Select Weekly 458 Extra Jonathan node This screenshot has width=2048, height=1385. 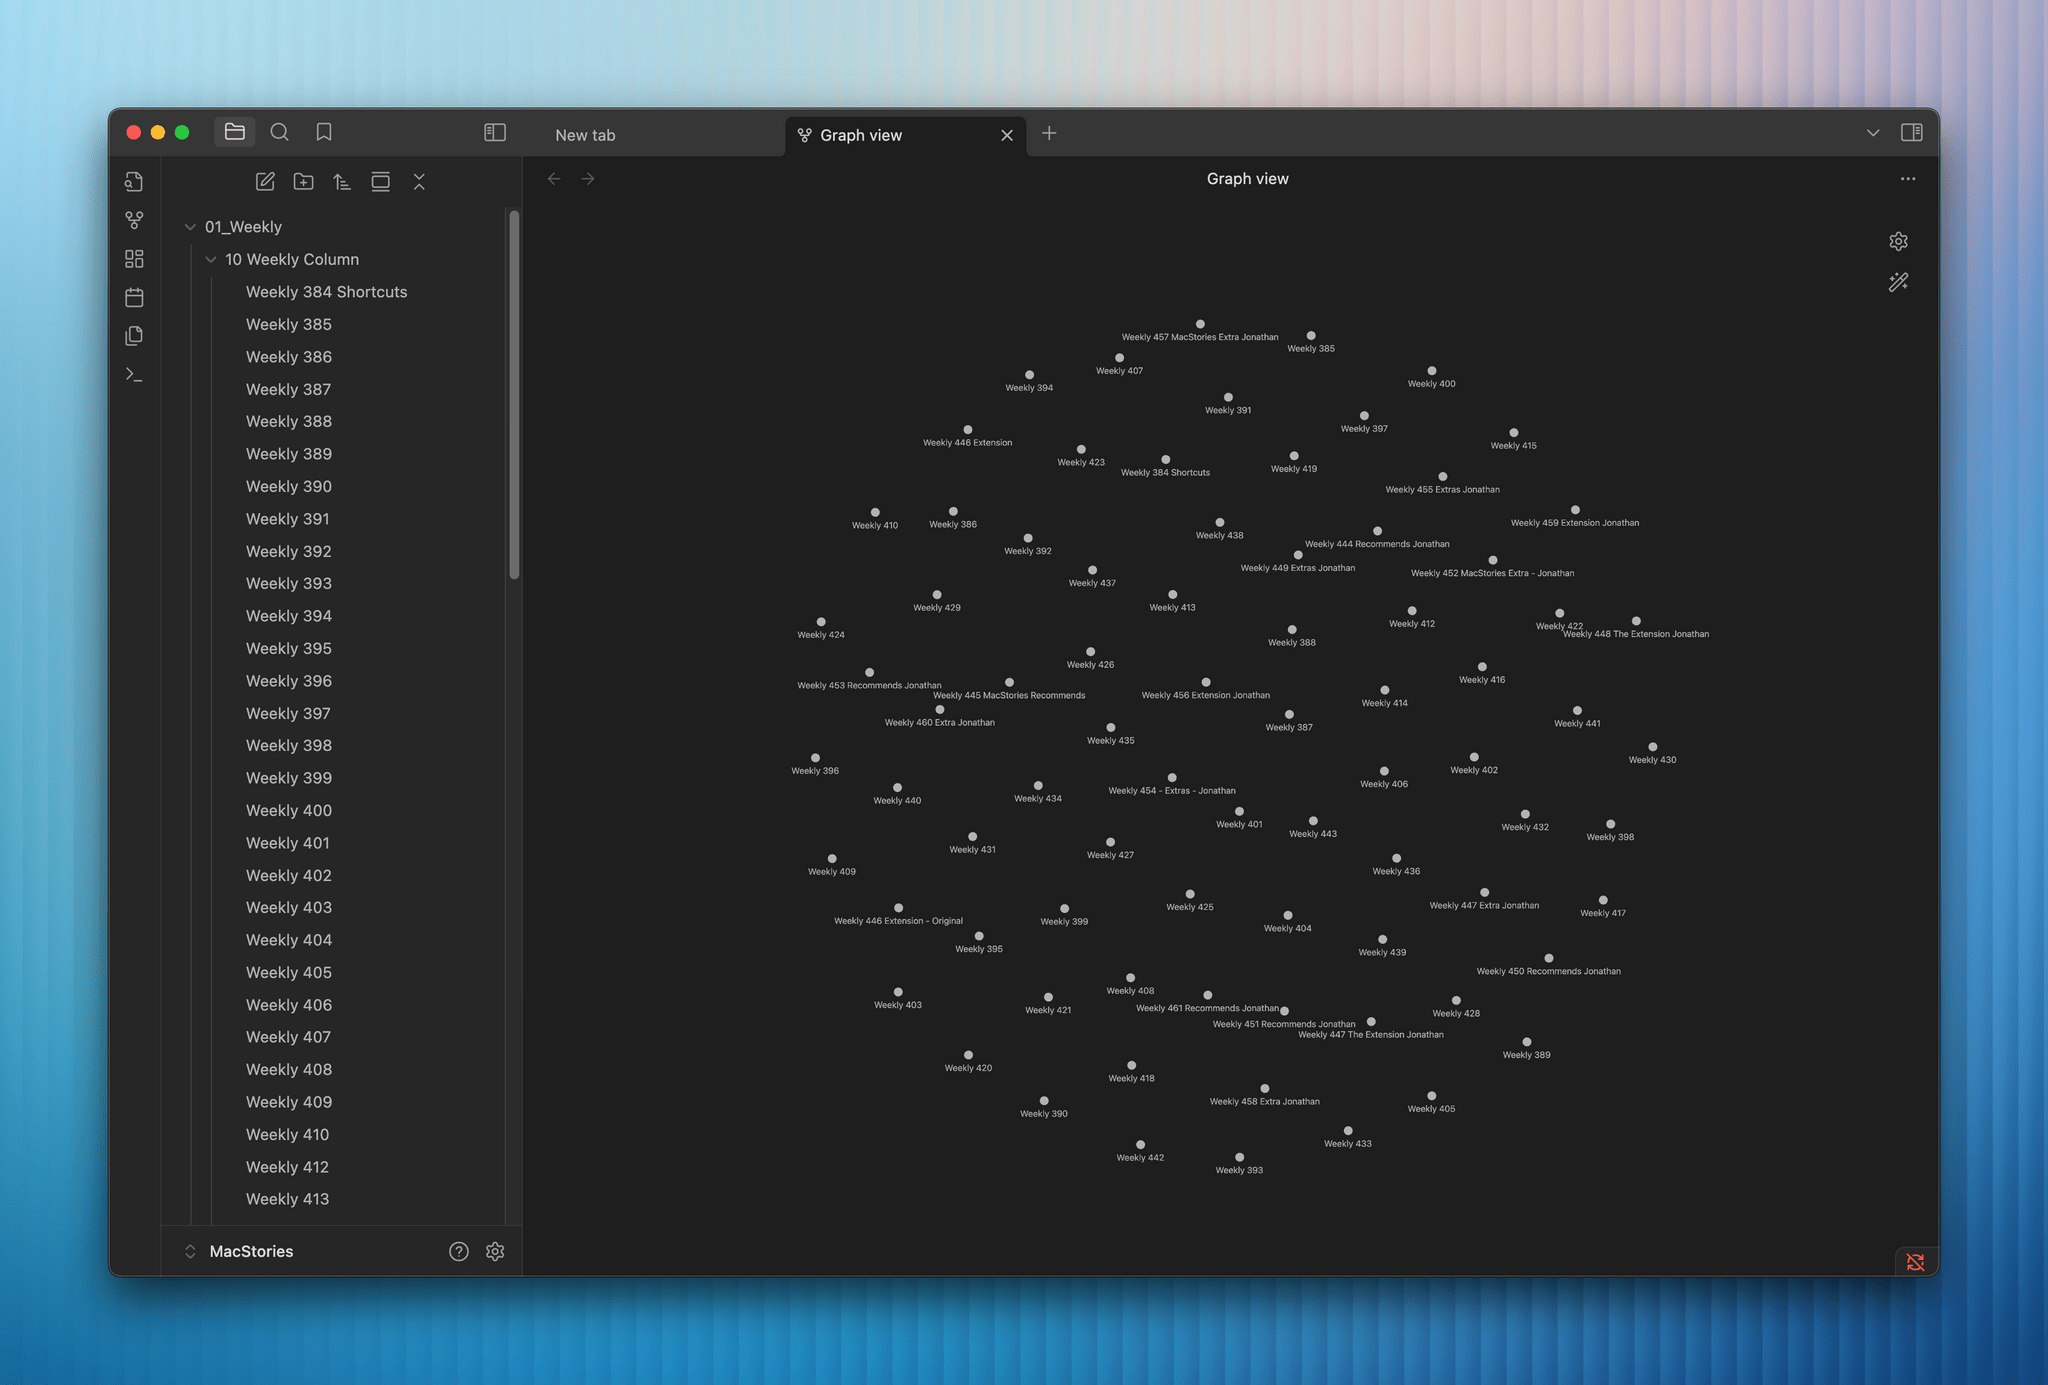1264,1089
